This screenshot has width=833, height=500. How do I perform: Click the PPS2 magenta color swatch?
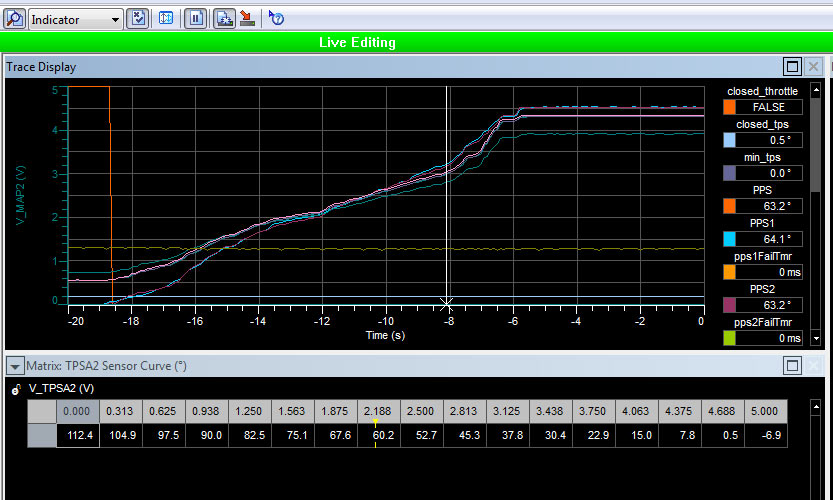coord(729,305)
